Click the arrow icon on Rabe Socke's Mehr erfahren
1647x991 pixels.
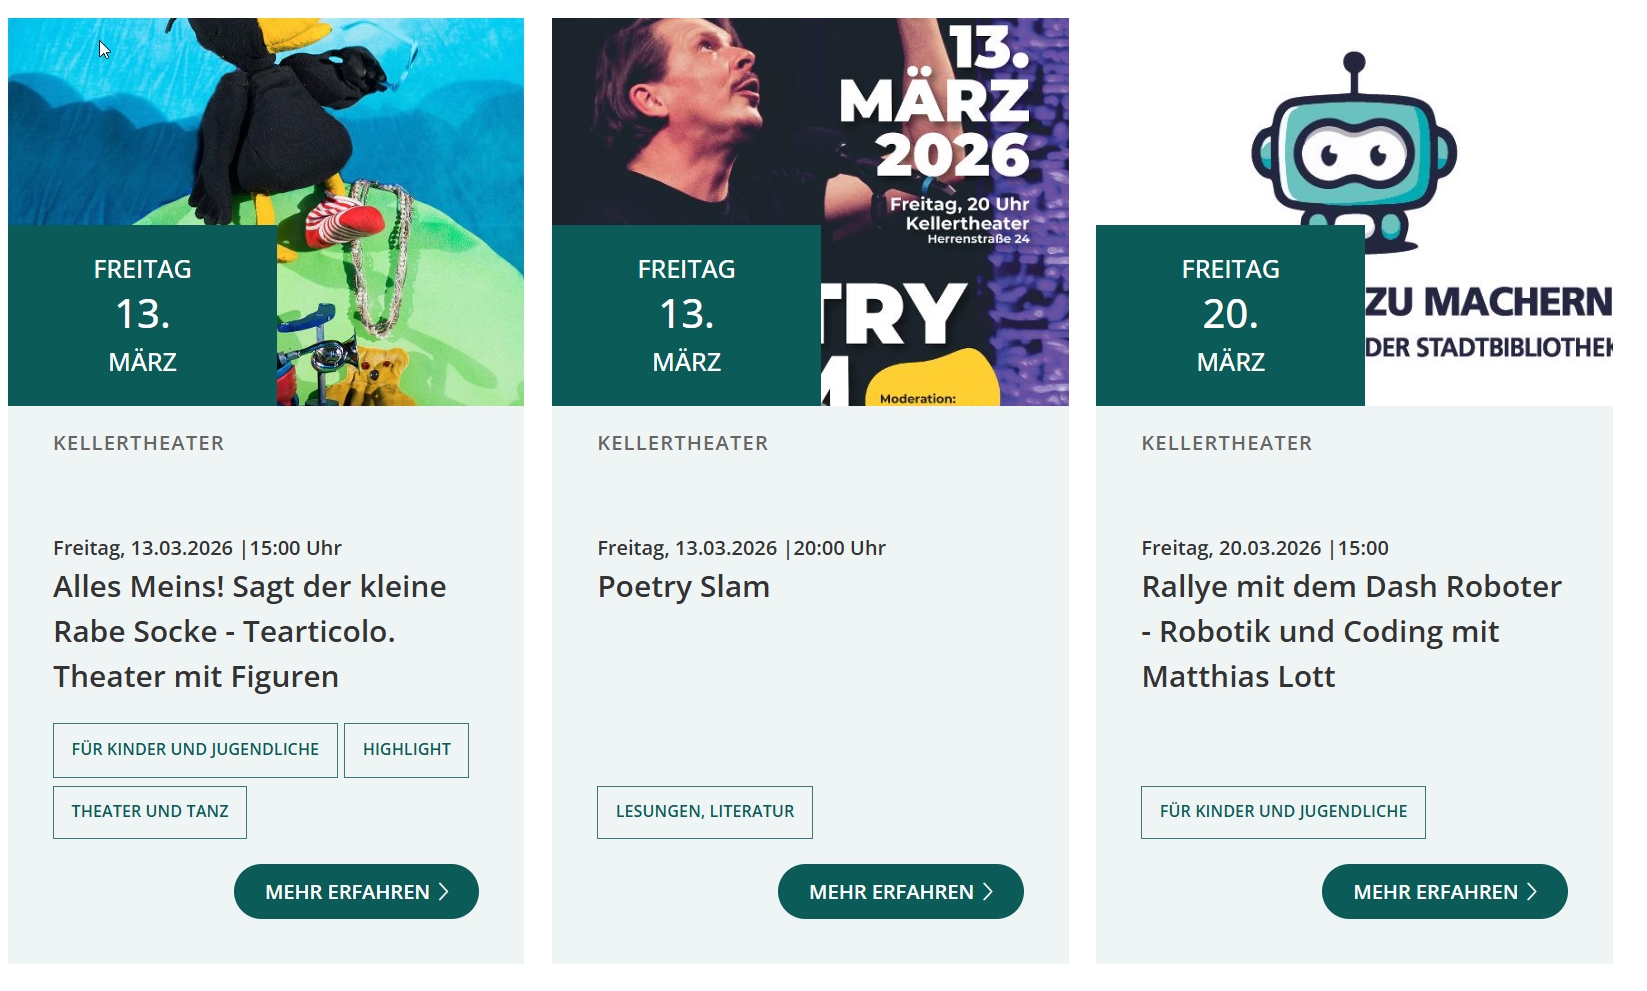444,892
